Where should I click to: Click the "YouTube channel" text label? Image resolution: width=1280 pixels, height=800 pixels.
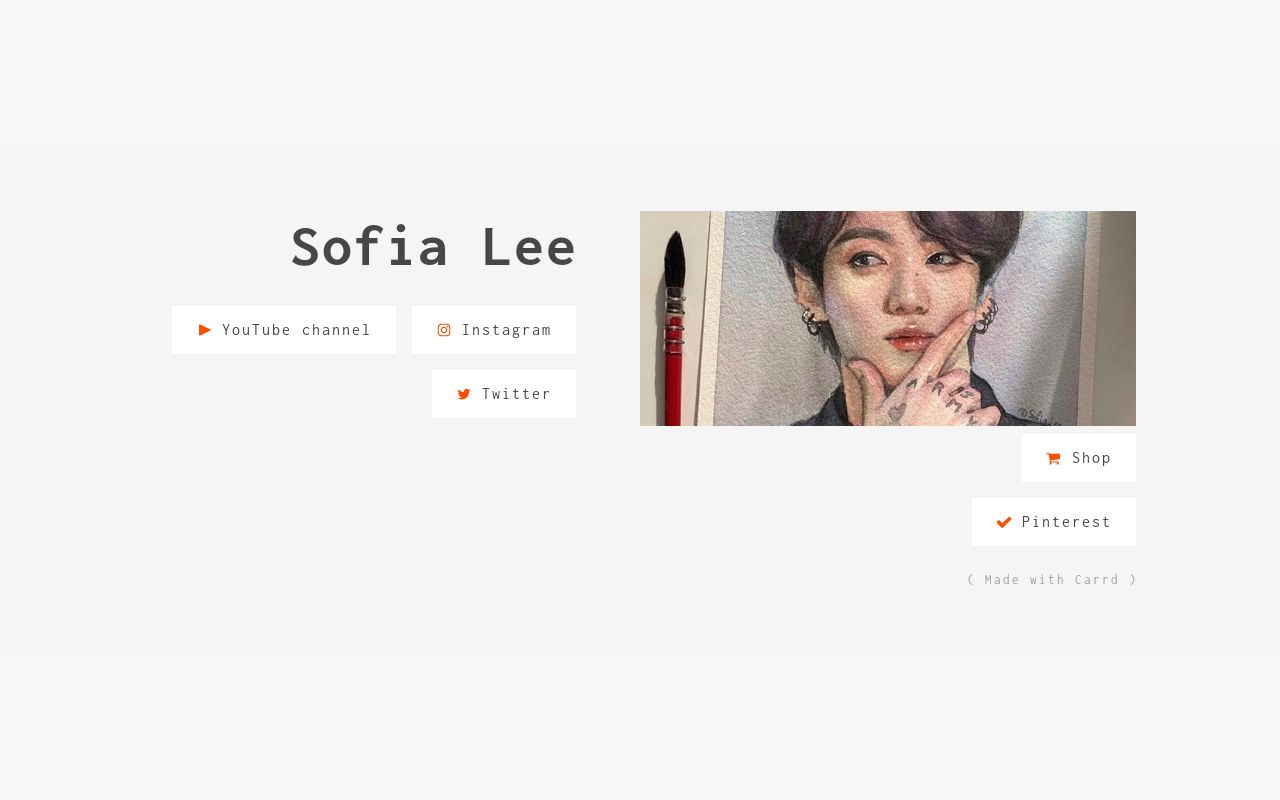coord(296,330)
